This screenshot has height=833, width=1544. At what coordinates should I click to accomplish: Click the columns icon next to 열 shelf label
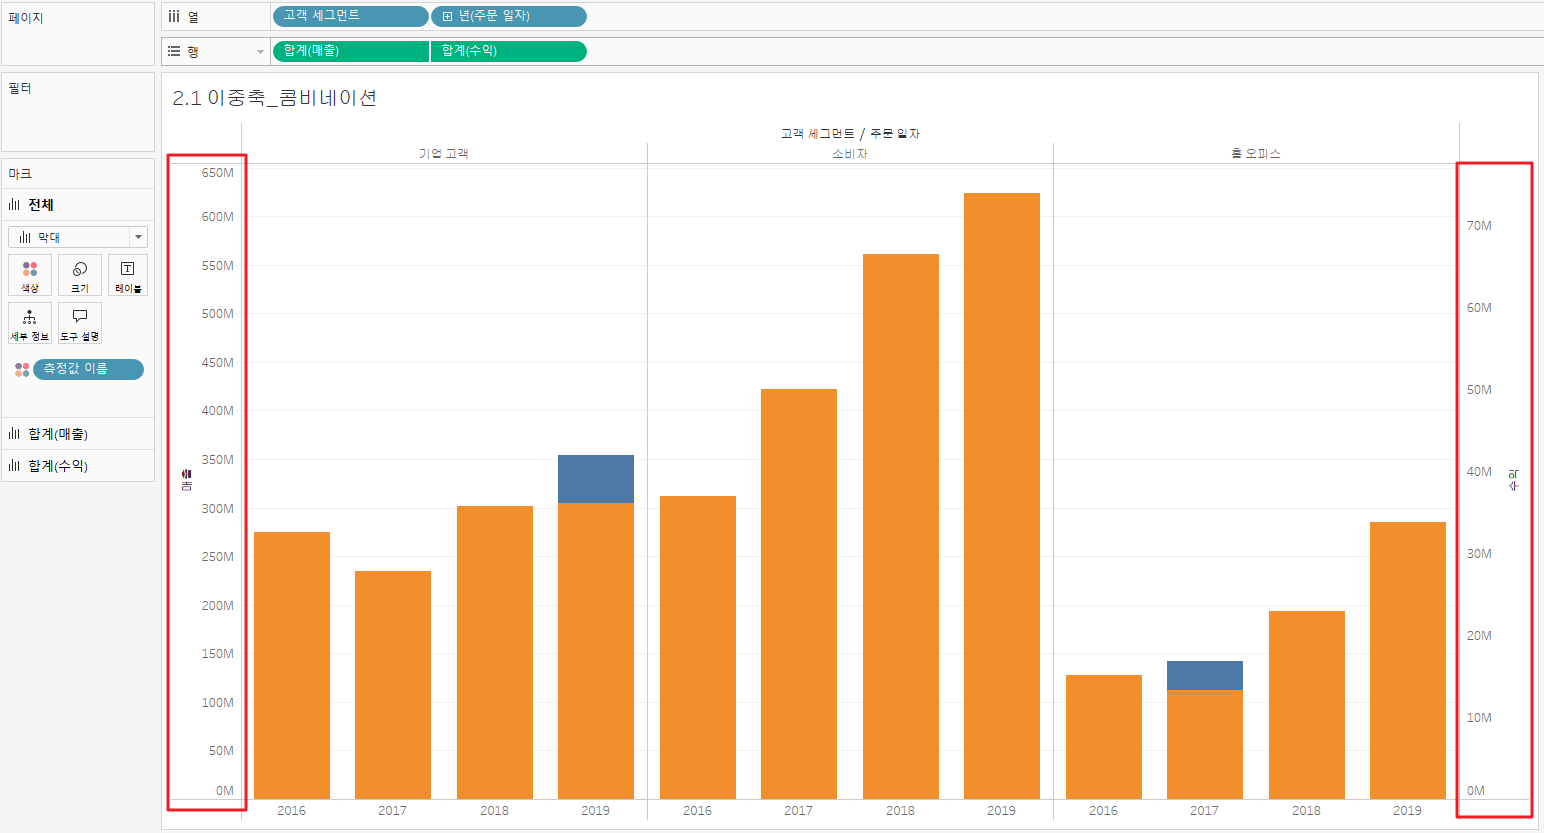click(x=174, y=17)
